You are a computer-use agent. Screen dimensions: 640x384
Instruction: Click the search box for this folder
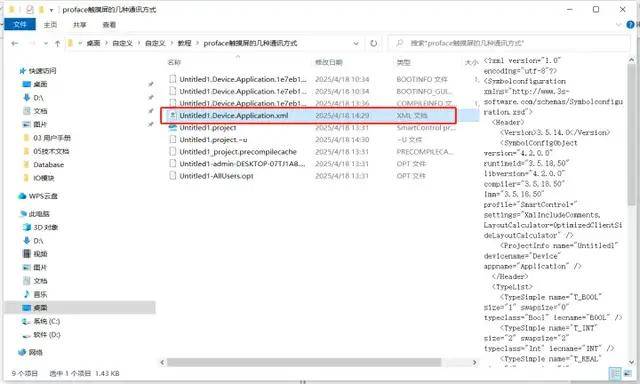click(x=508, y=43)
